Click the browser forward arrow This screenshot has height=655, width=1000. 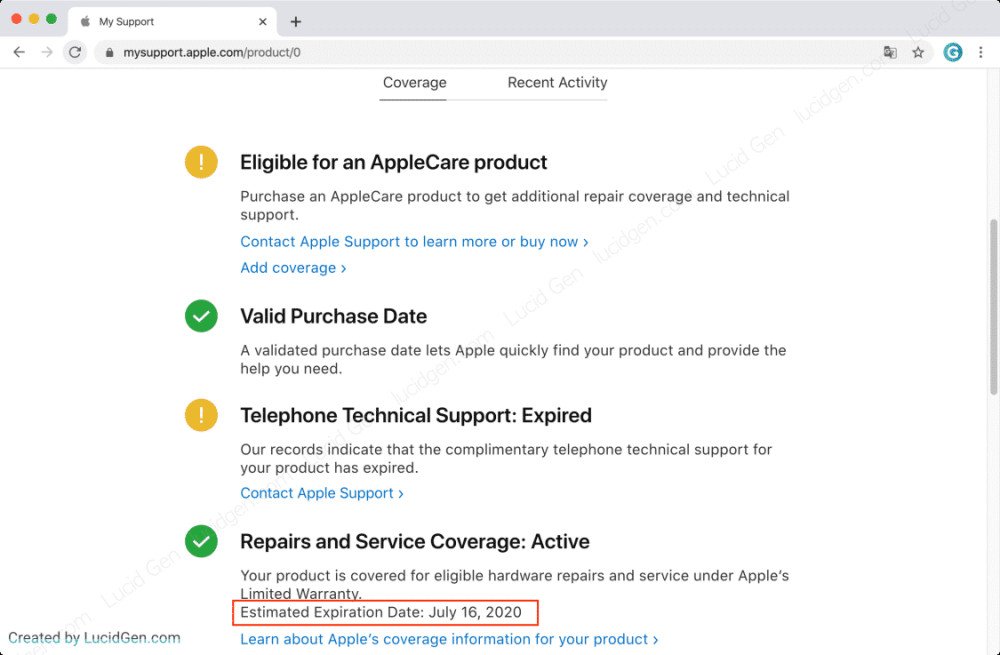[47, 52]
